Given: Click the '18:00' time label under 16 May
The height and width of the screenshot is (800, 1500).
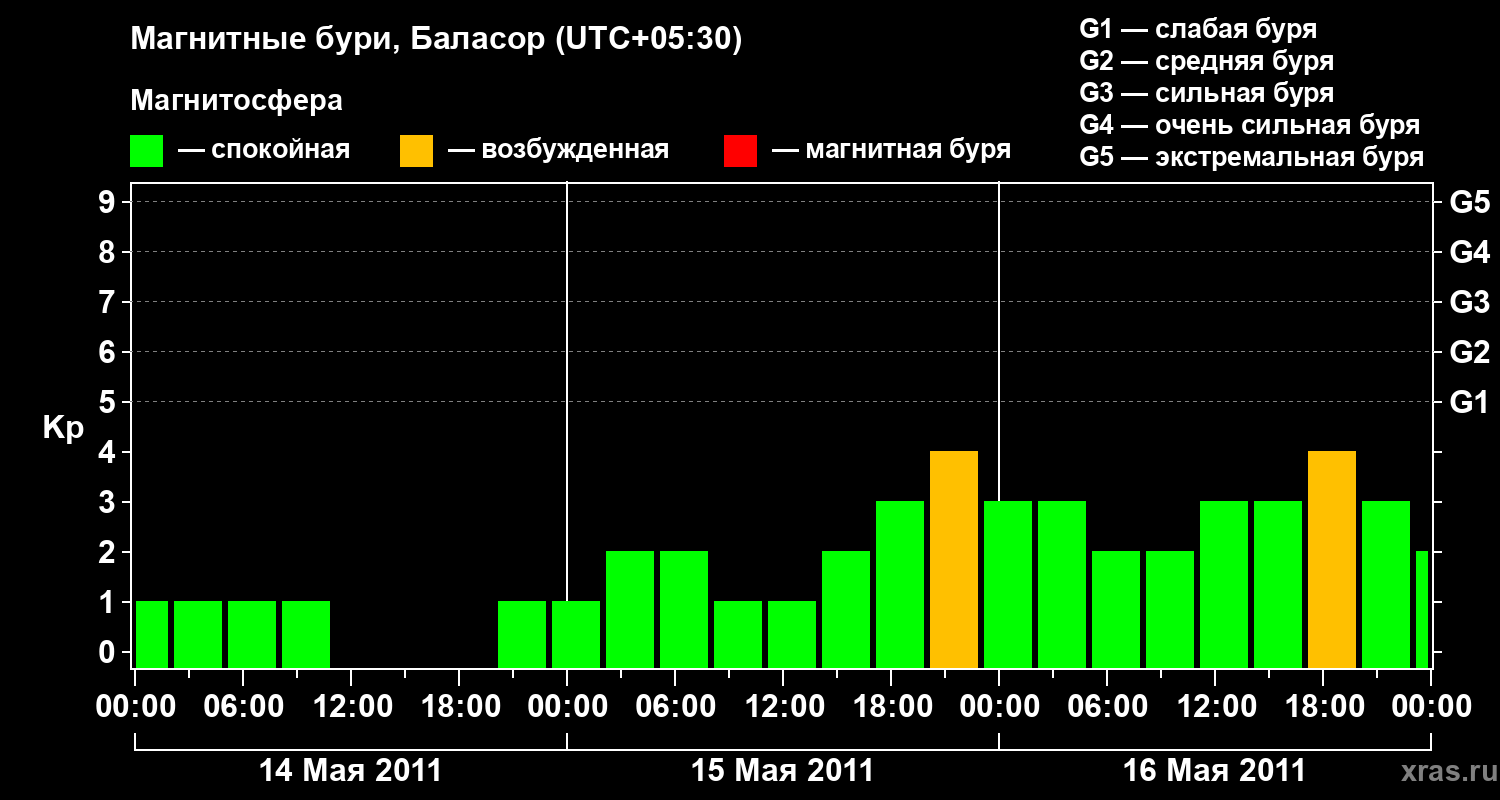Looking at the screenshot, I should click(1323, 707).
